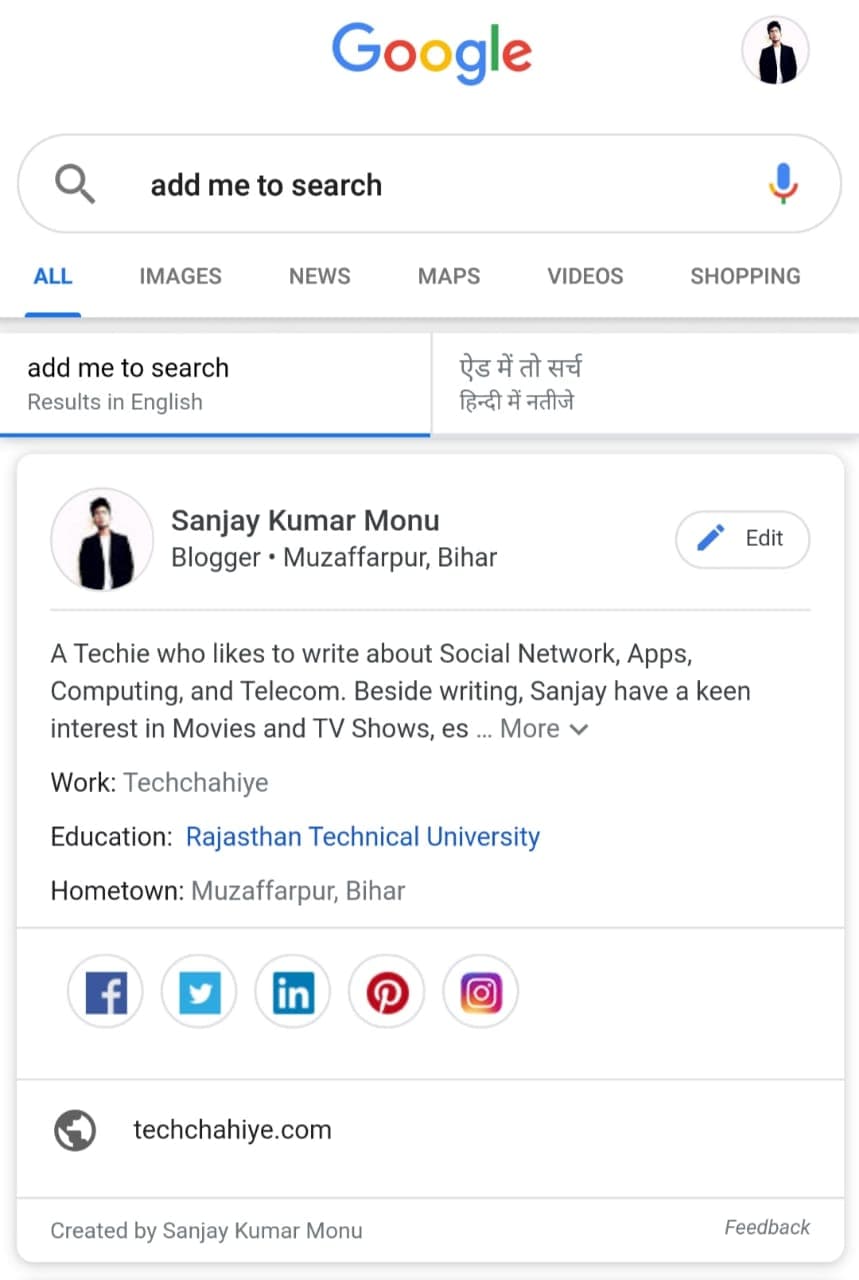This screenshot has width=859, height=1280.
Task: Select the Videos tab
Action: 585,276
